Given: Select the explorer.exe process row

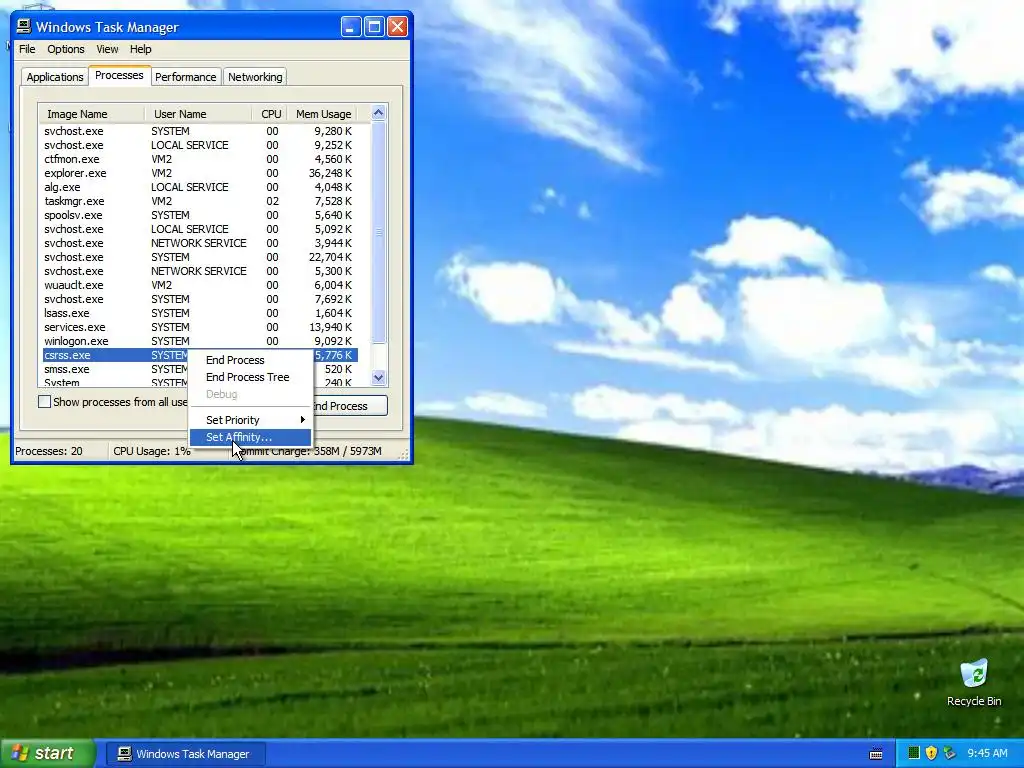Looking at the screenshot, I should pos(199,173).
